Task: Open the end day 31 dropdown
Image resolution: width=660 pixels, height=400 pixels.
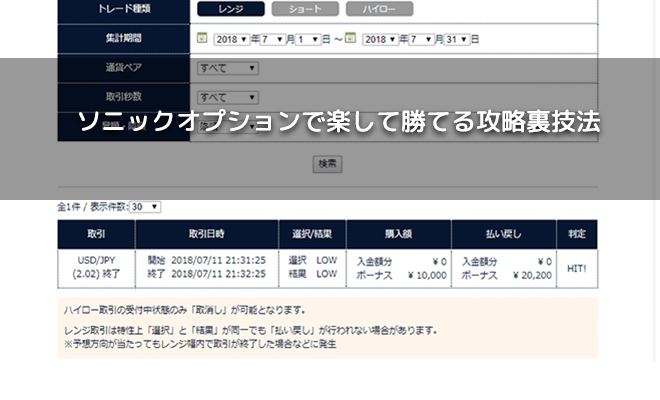Action: (457, 40)
